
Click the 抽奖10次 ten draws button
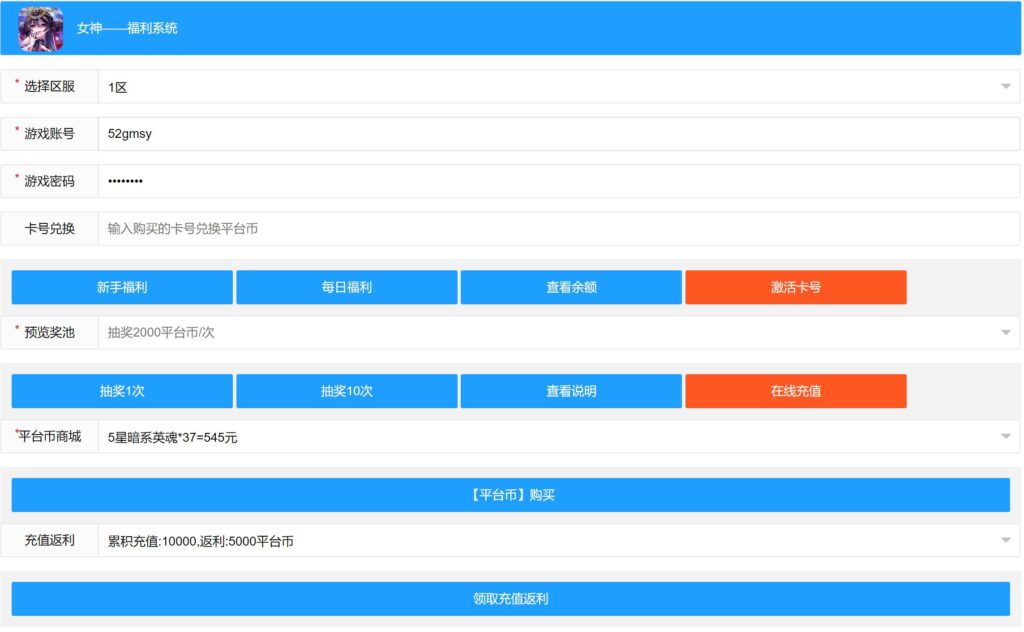click(346, 391)
